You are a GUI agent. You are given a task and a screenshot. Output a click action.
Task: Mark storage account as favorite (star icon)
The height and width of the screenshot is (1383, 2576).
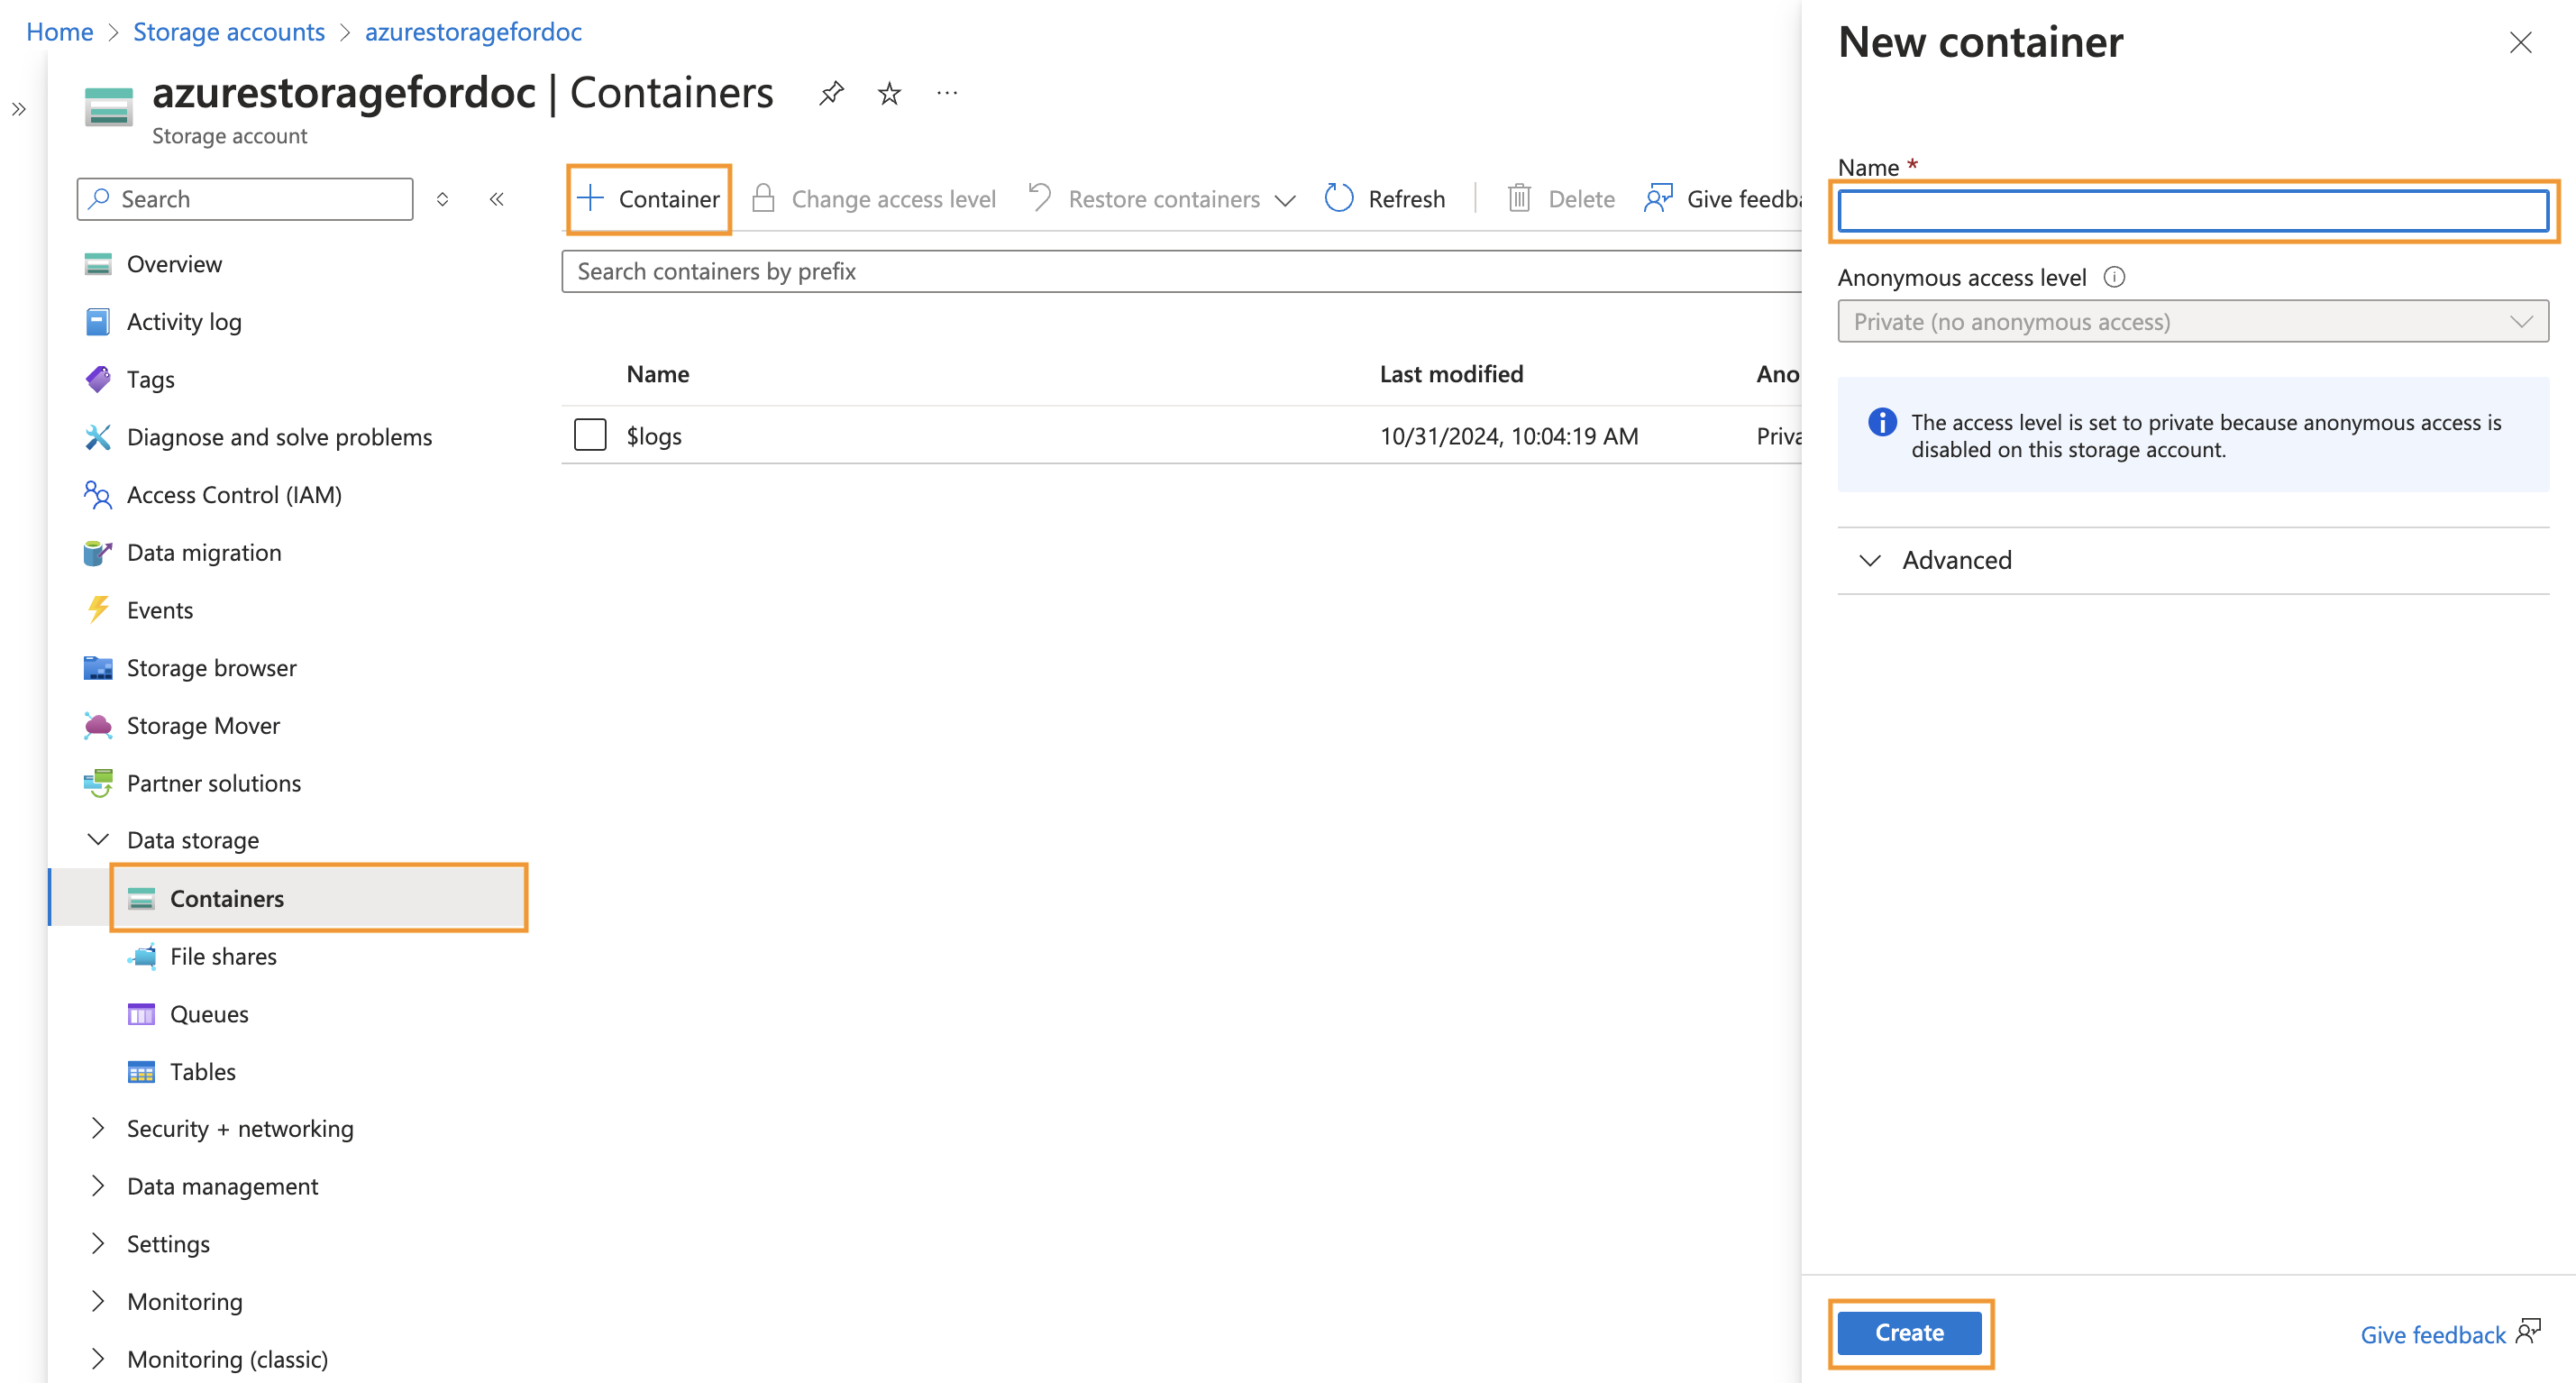point(889,94)
